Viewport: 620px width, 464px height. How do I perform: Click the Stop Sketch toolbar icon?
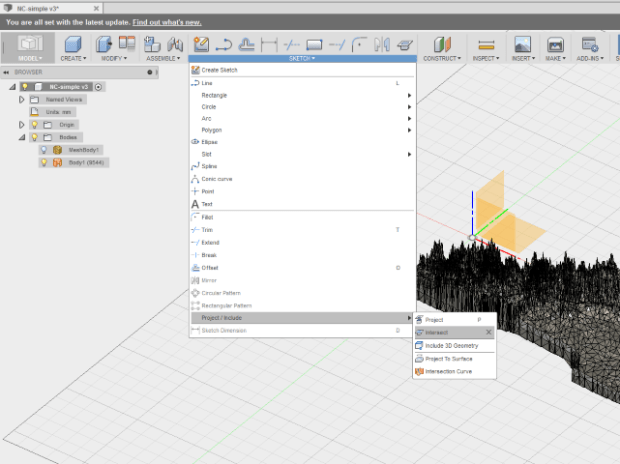(x=405, y=44)
